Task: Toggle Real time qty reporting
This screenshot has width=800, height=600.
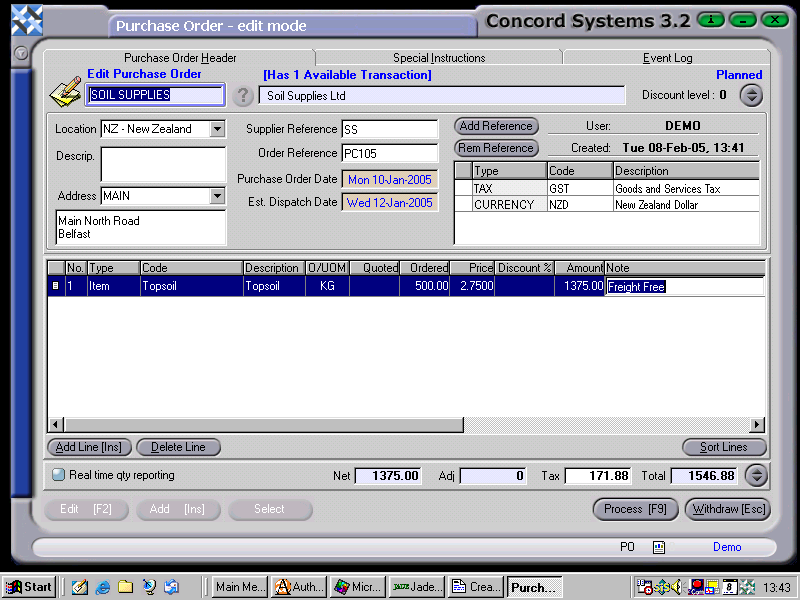Action: click(57, 475)
